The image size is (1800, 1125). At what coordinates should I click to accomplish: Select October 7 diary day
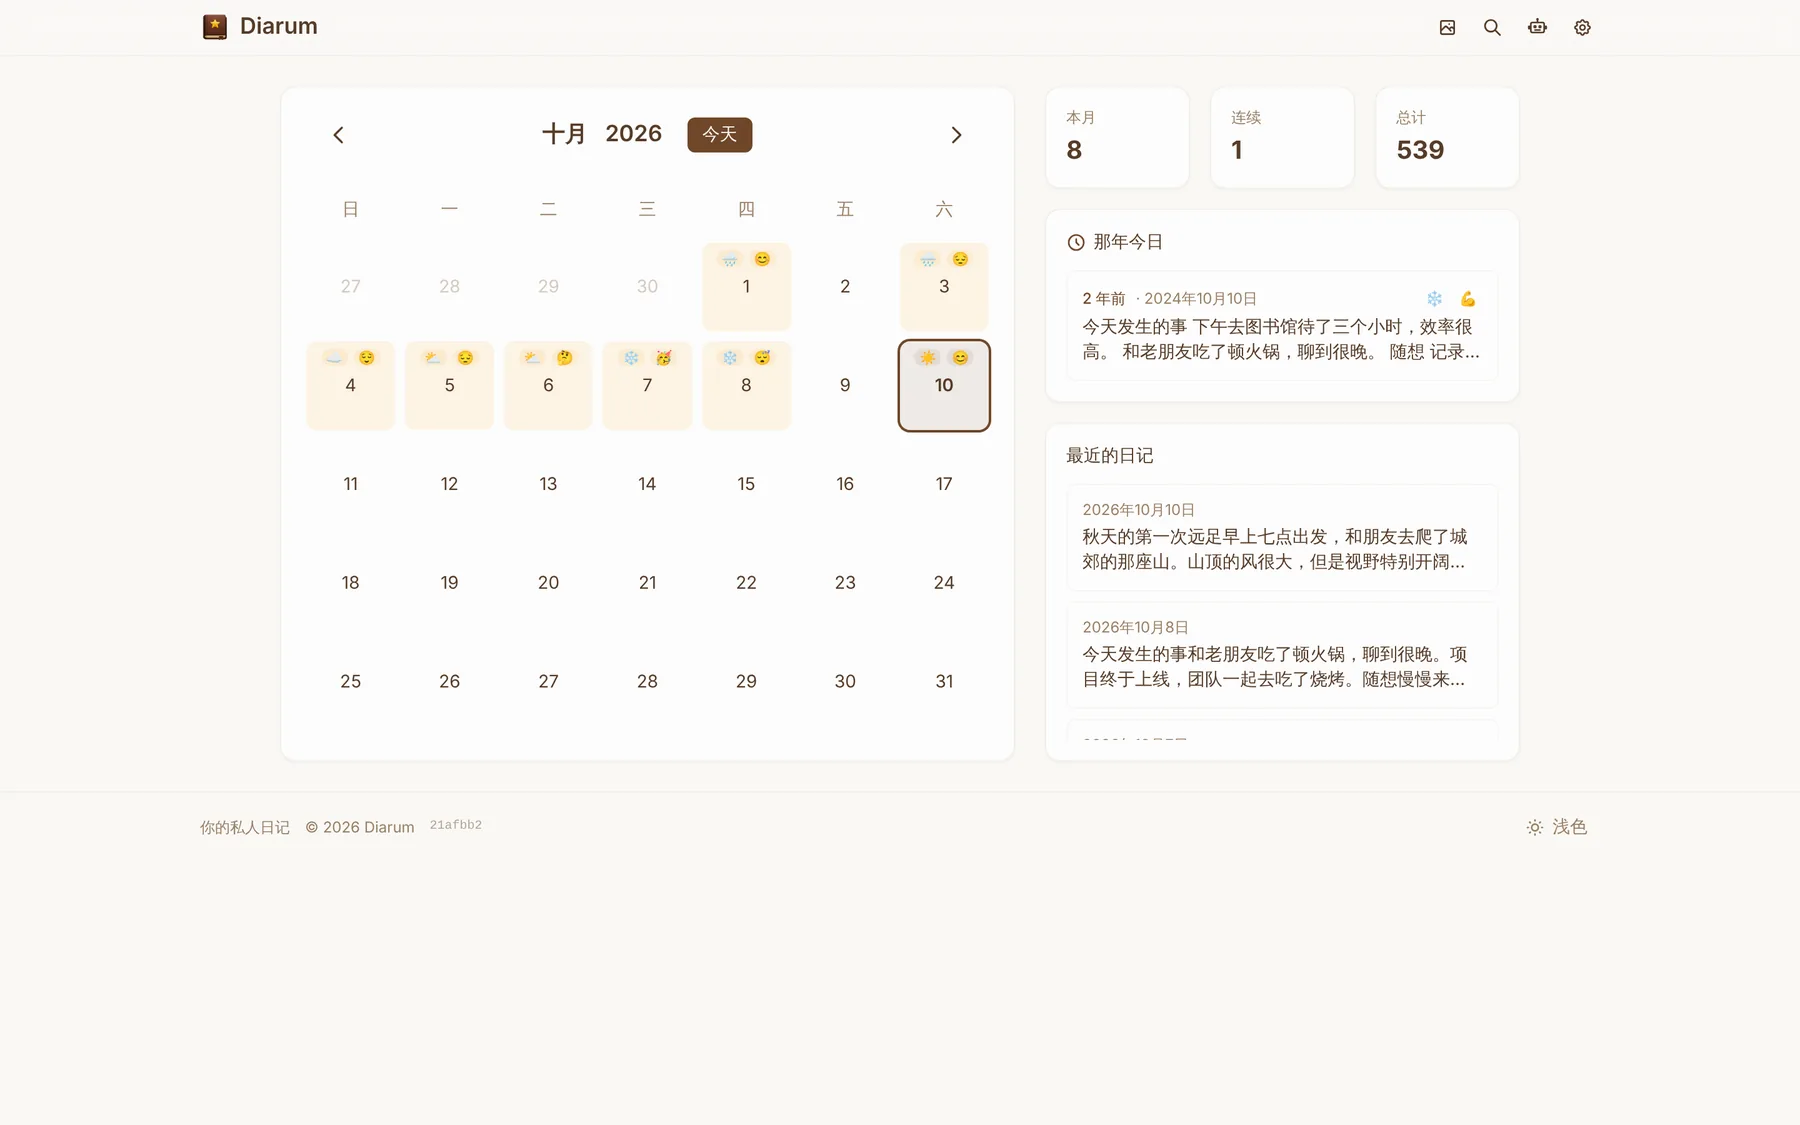coord(647,385)
